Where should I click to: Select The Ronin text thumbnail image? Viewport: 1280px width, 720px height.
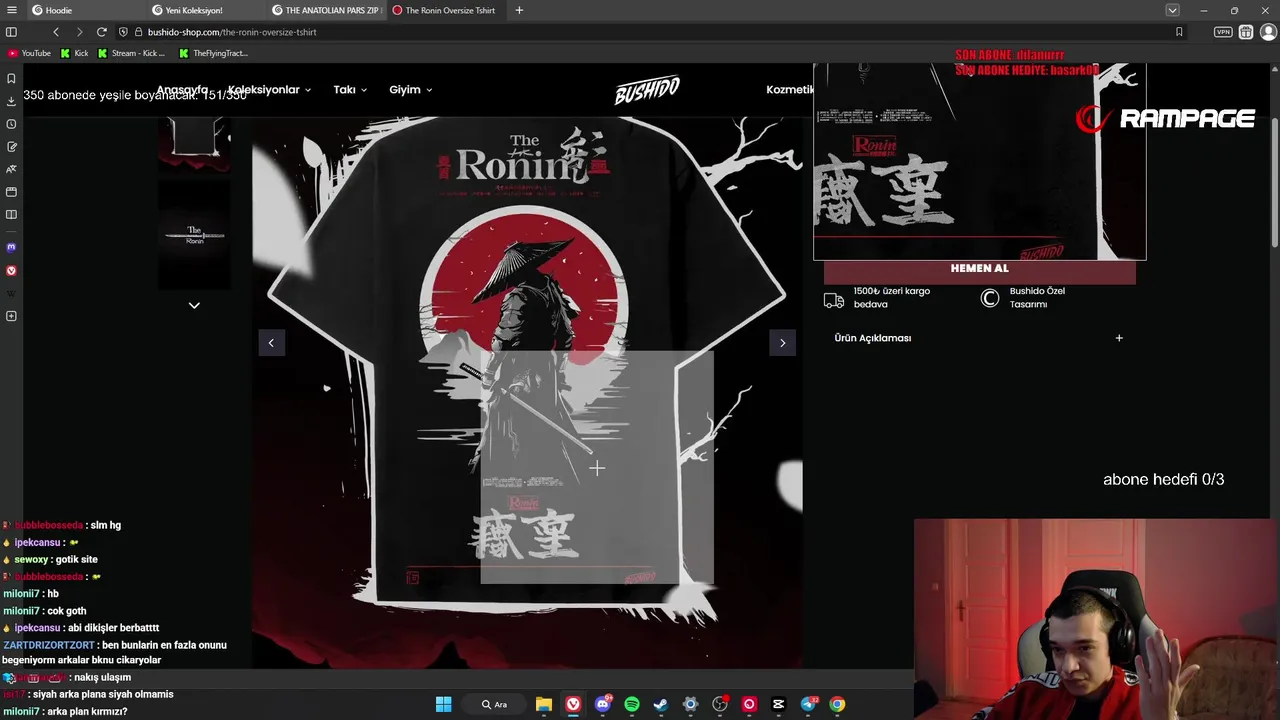pyautogui.click(x=194, y=235)
